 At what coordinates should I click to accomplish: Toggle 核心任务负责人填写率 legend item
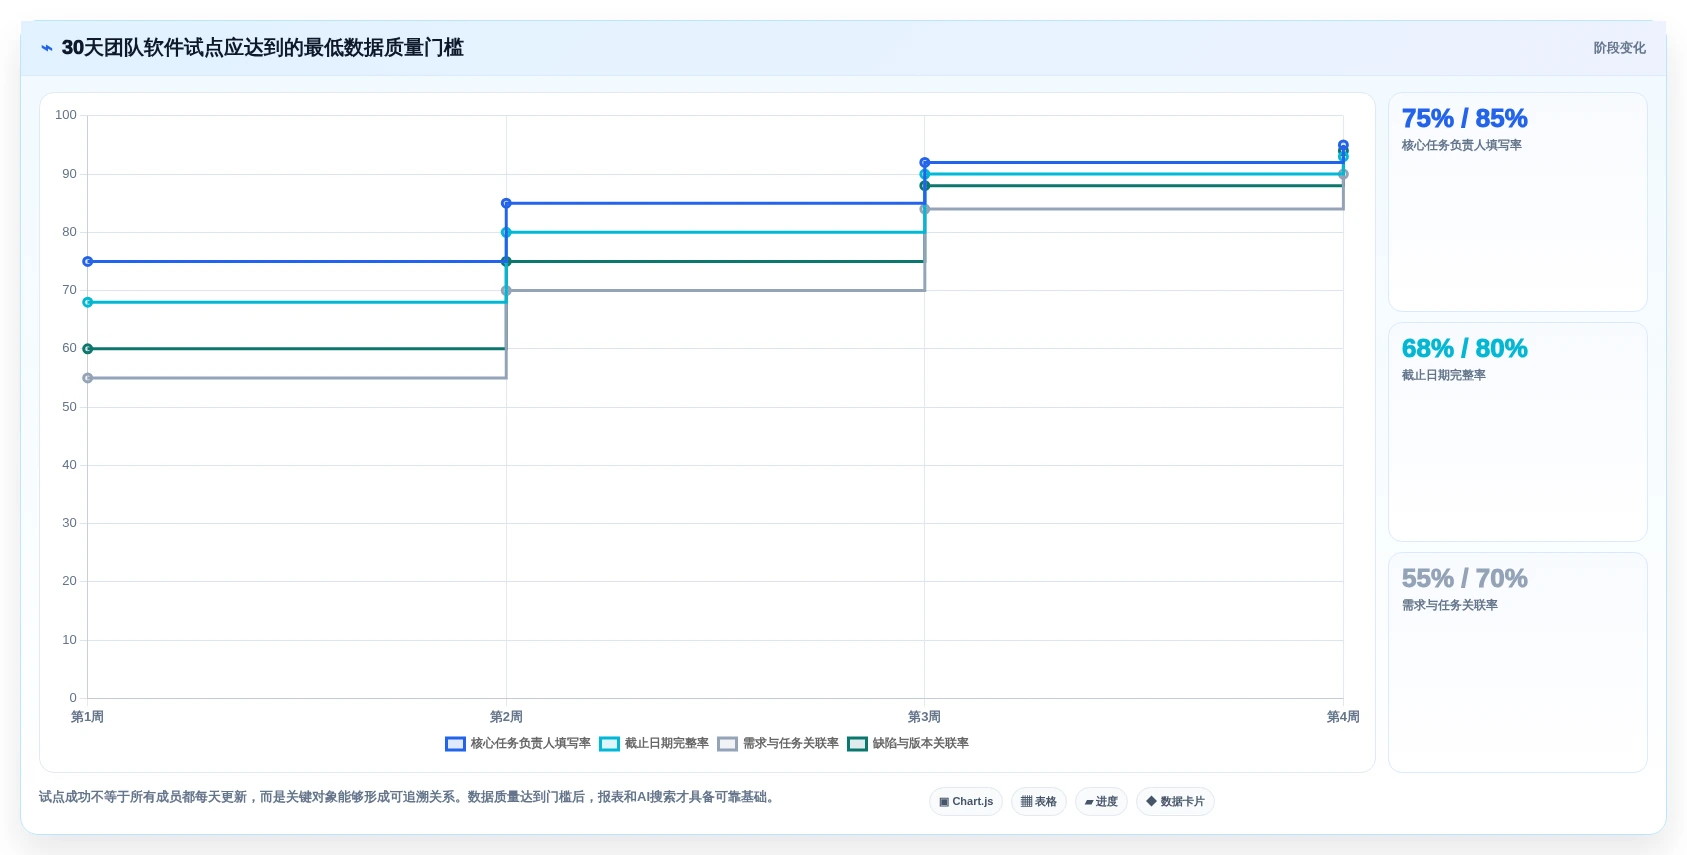coord(518,743)
